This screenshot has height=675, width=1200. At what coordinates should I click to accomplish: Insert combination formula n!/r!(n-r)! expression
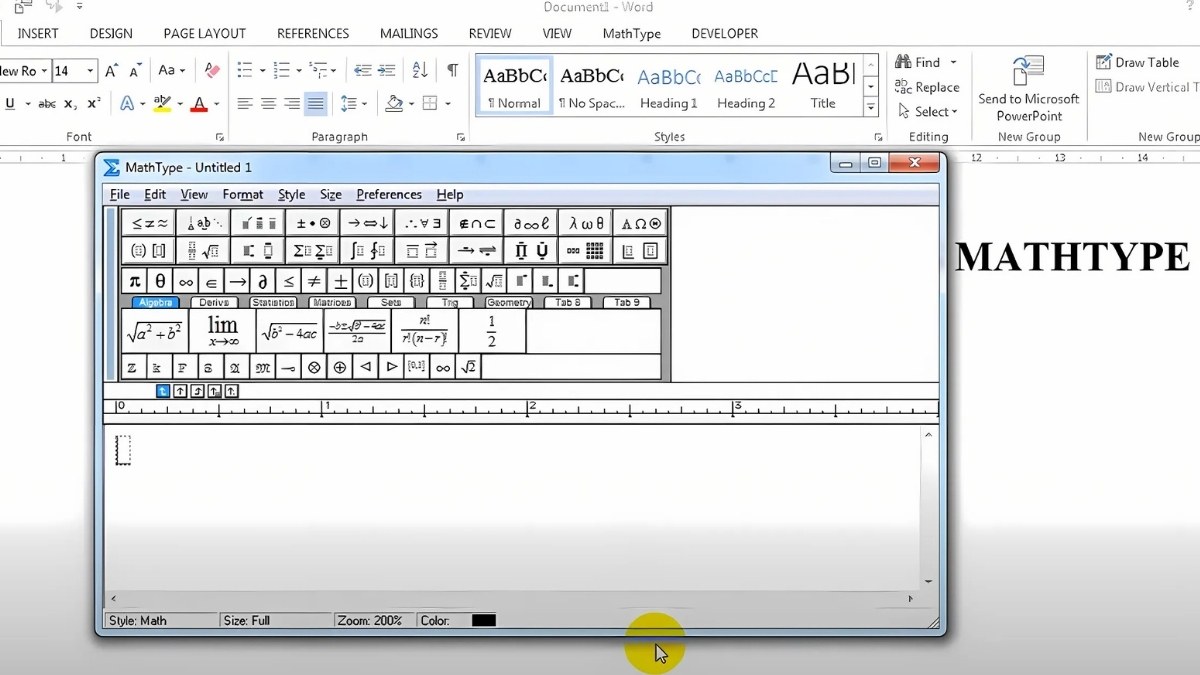424,331
